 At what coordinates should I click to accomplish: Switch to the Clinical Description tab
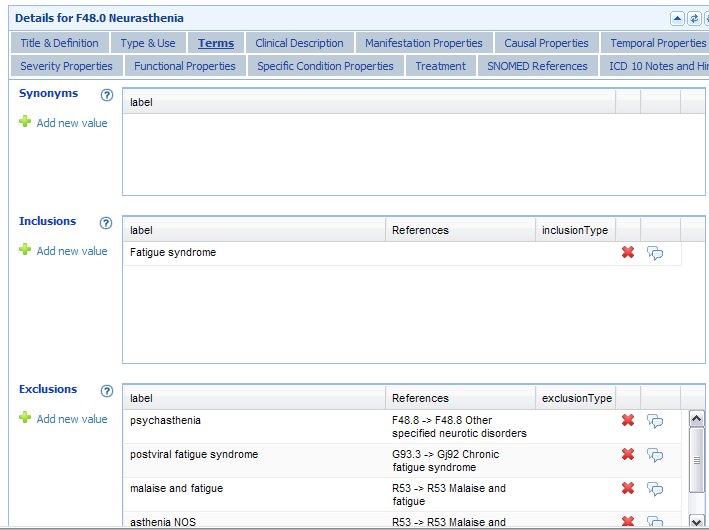299,43
